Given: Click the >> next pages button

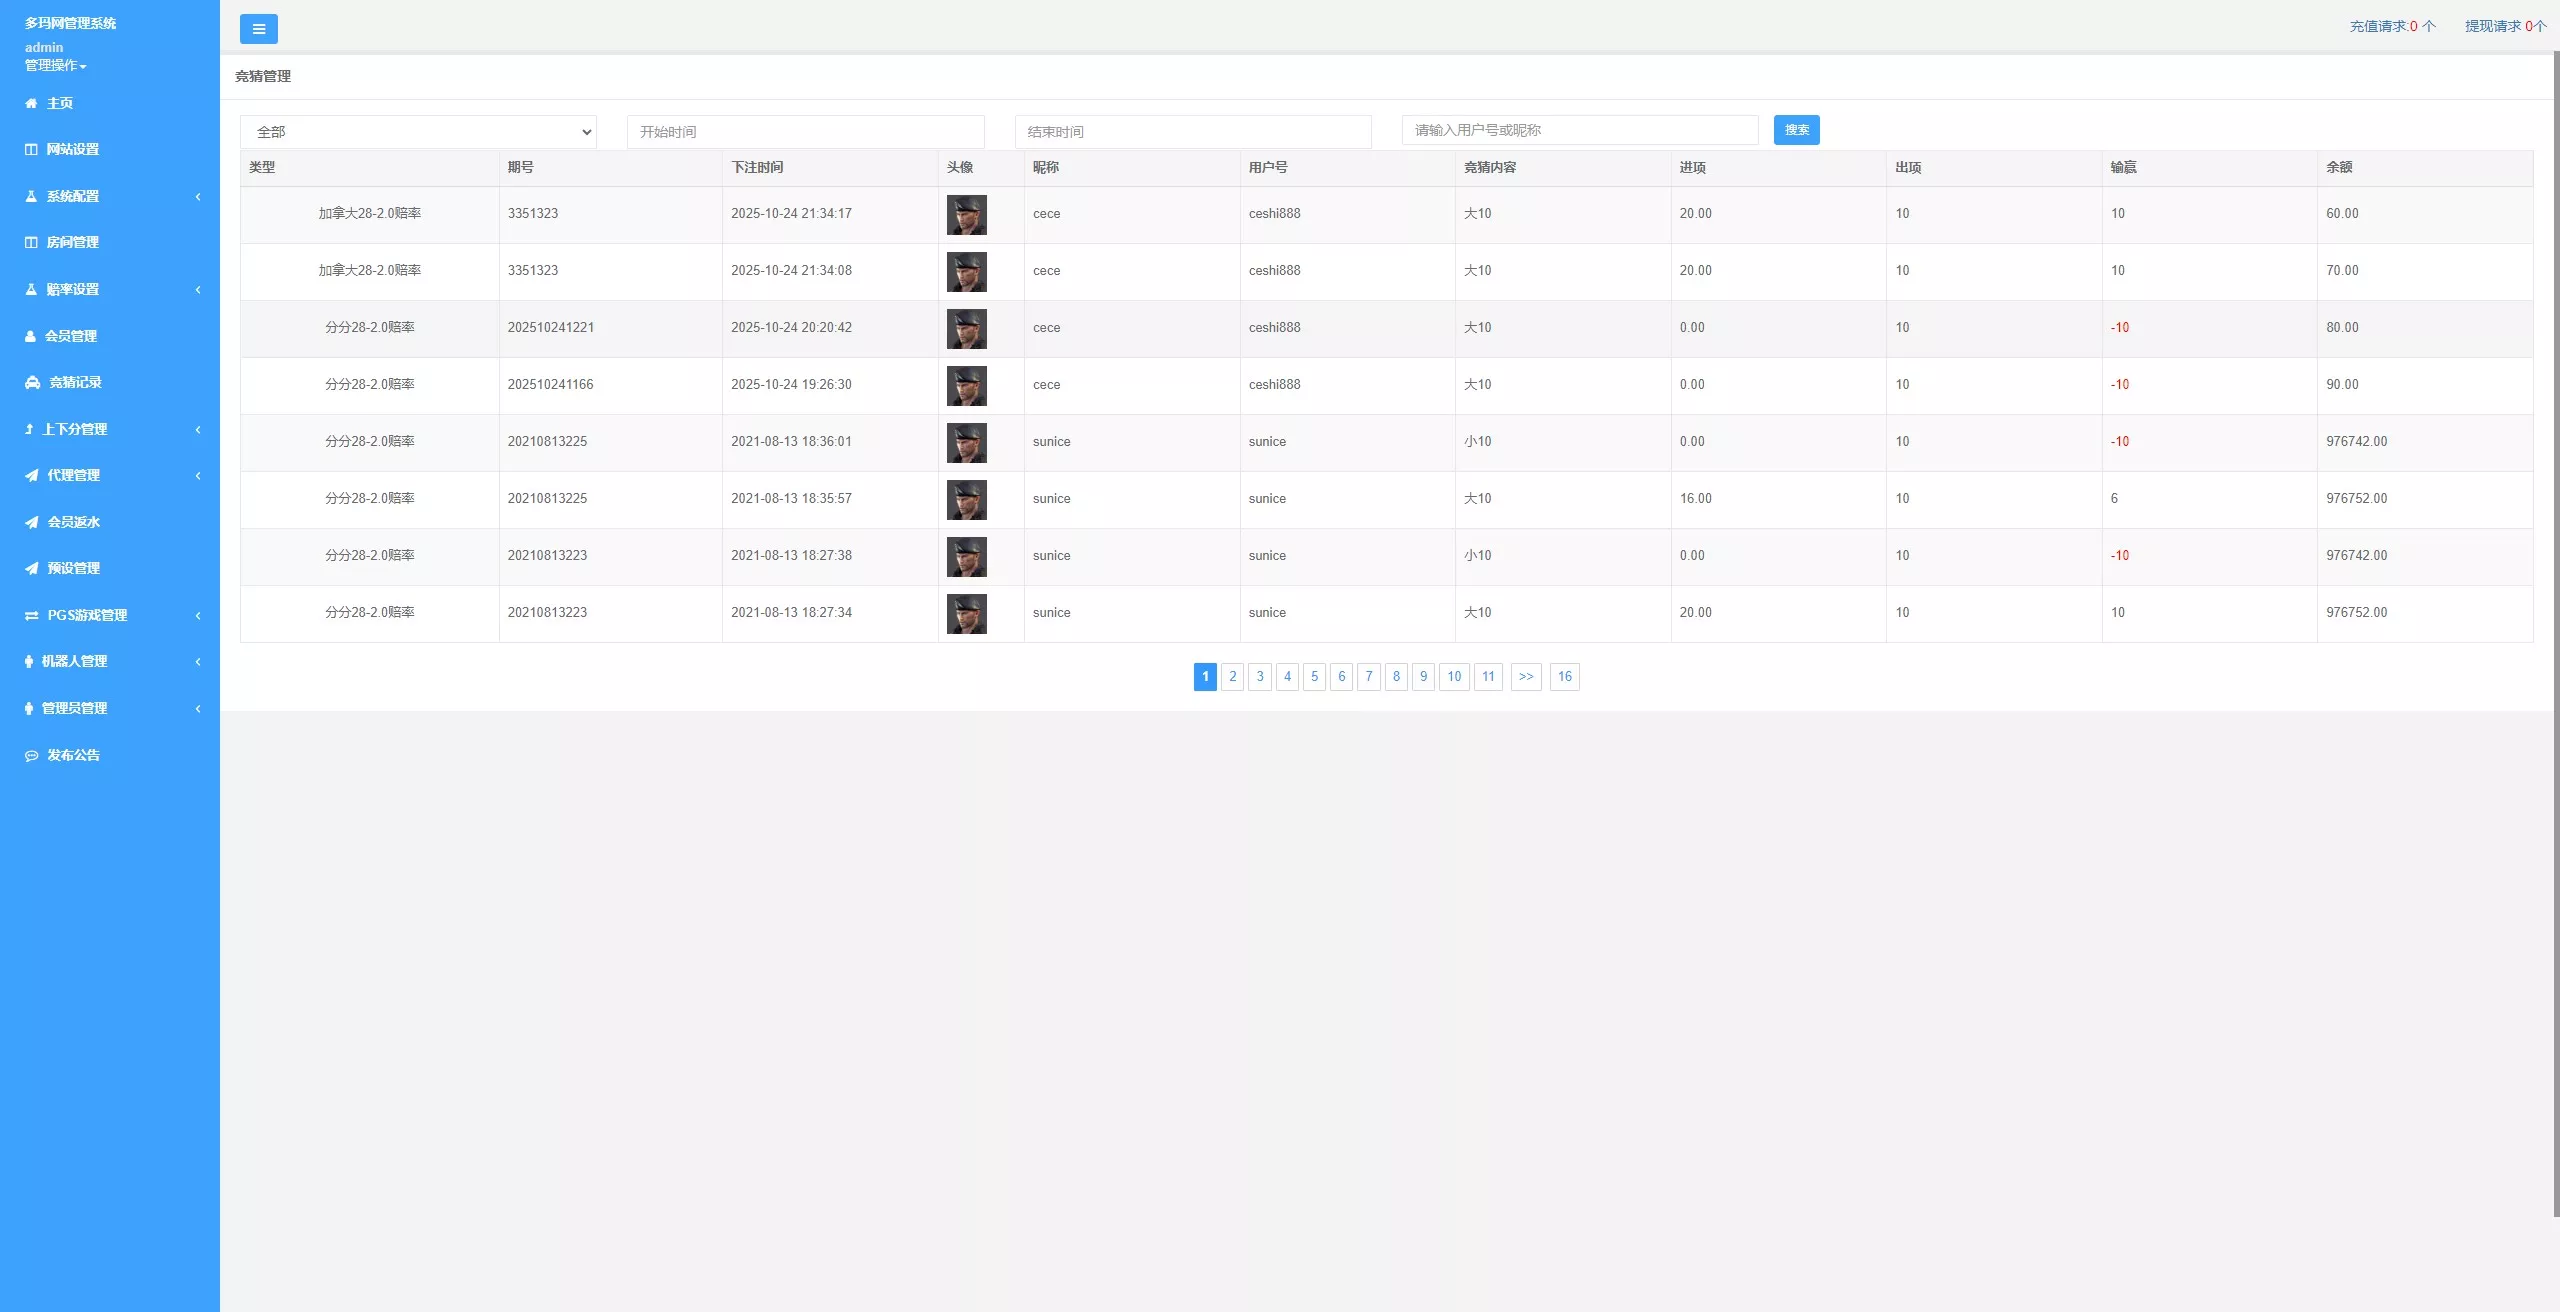Looking at the screenshot, I should [1525, 677].
